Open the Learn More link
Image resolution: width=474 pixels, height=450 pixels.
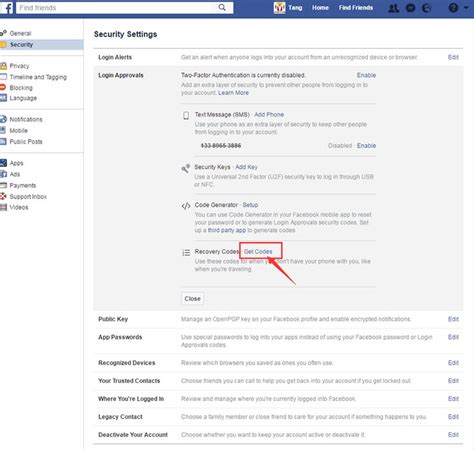pyautogui.click(x=233, y=93)
